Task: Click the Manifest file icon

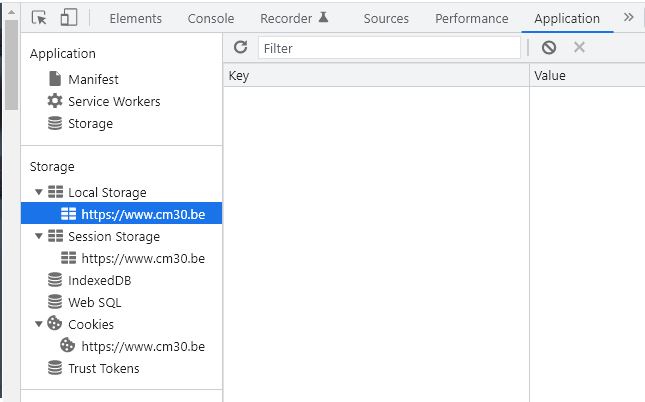Action: [55, 79]
